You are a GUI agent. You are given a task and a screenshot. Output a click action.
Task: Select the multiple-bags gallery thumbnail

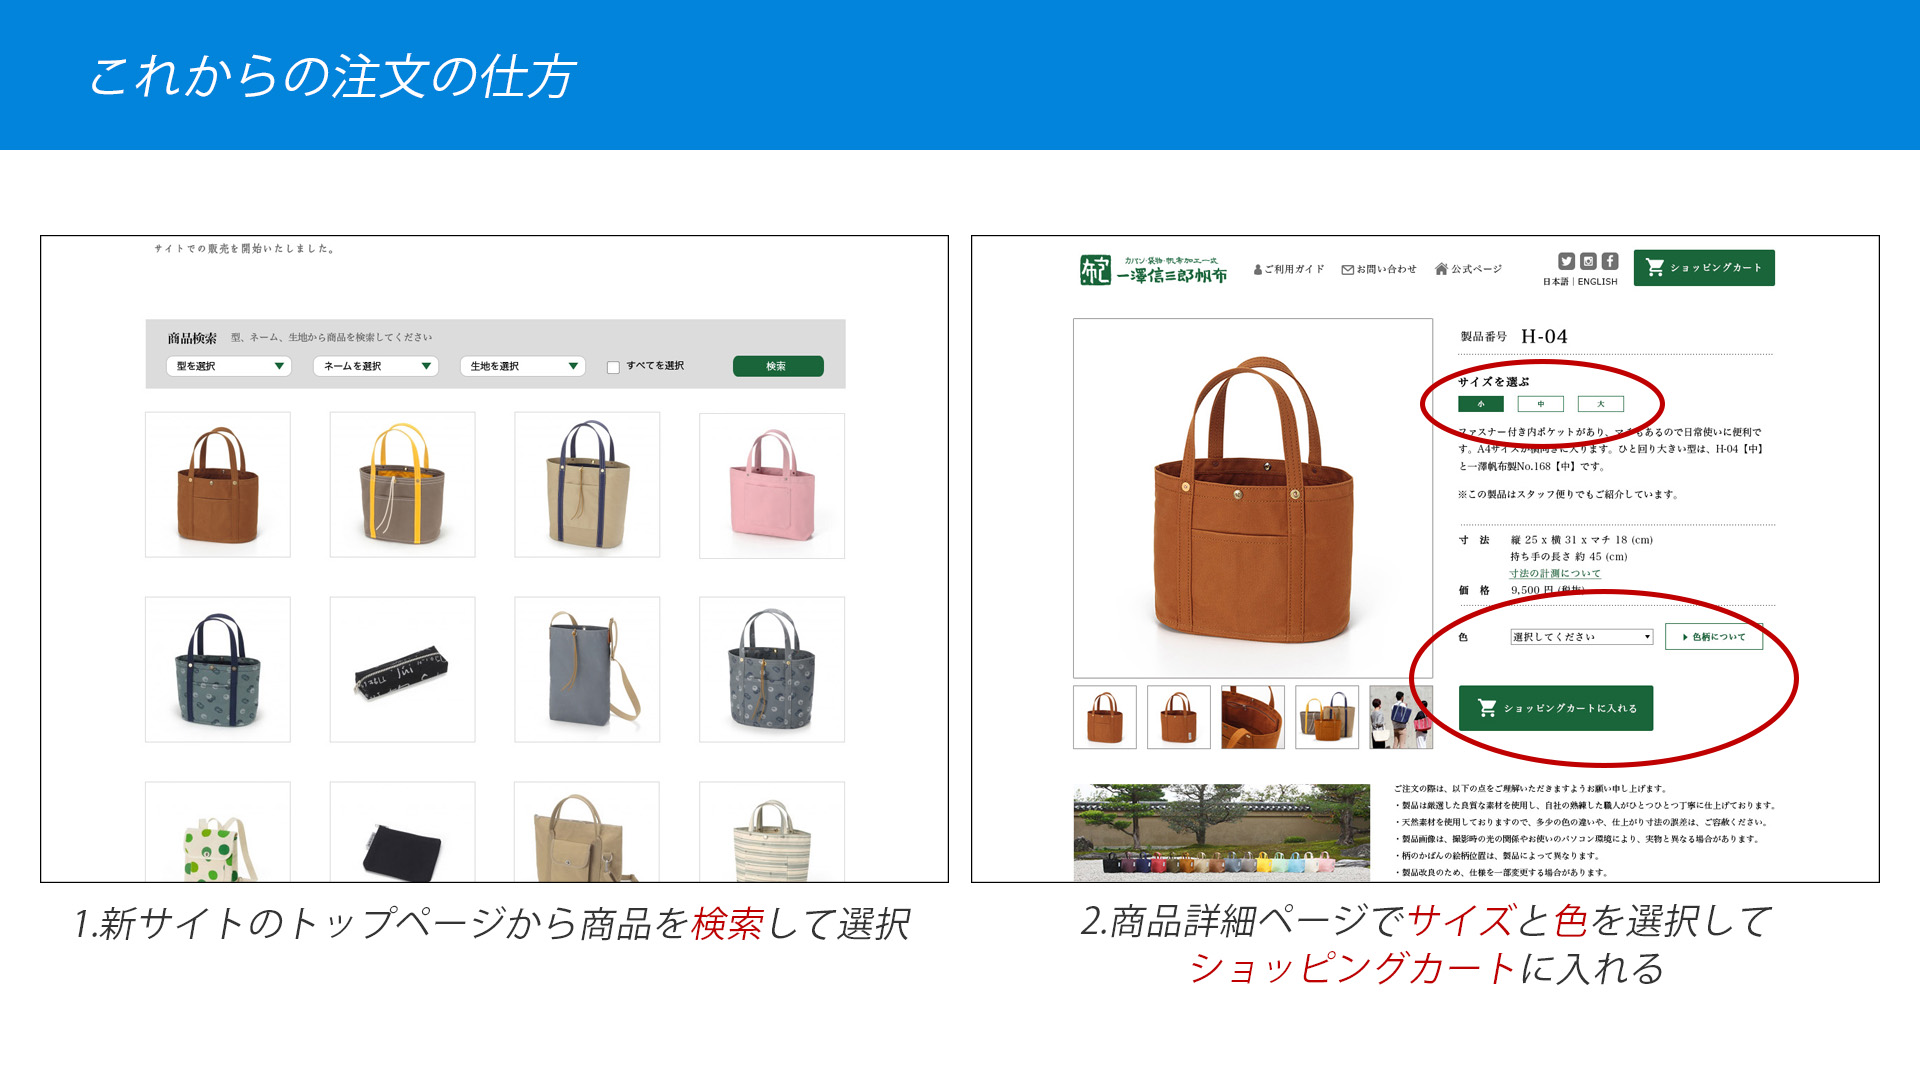pyautogui.click(x=1327, y=717)
